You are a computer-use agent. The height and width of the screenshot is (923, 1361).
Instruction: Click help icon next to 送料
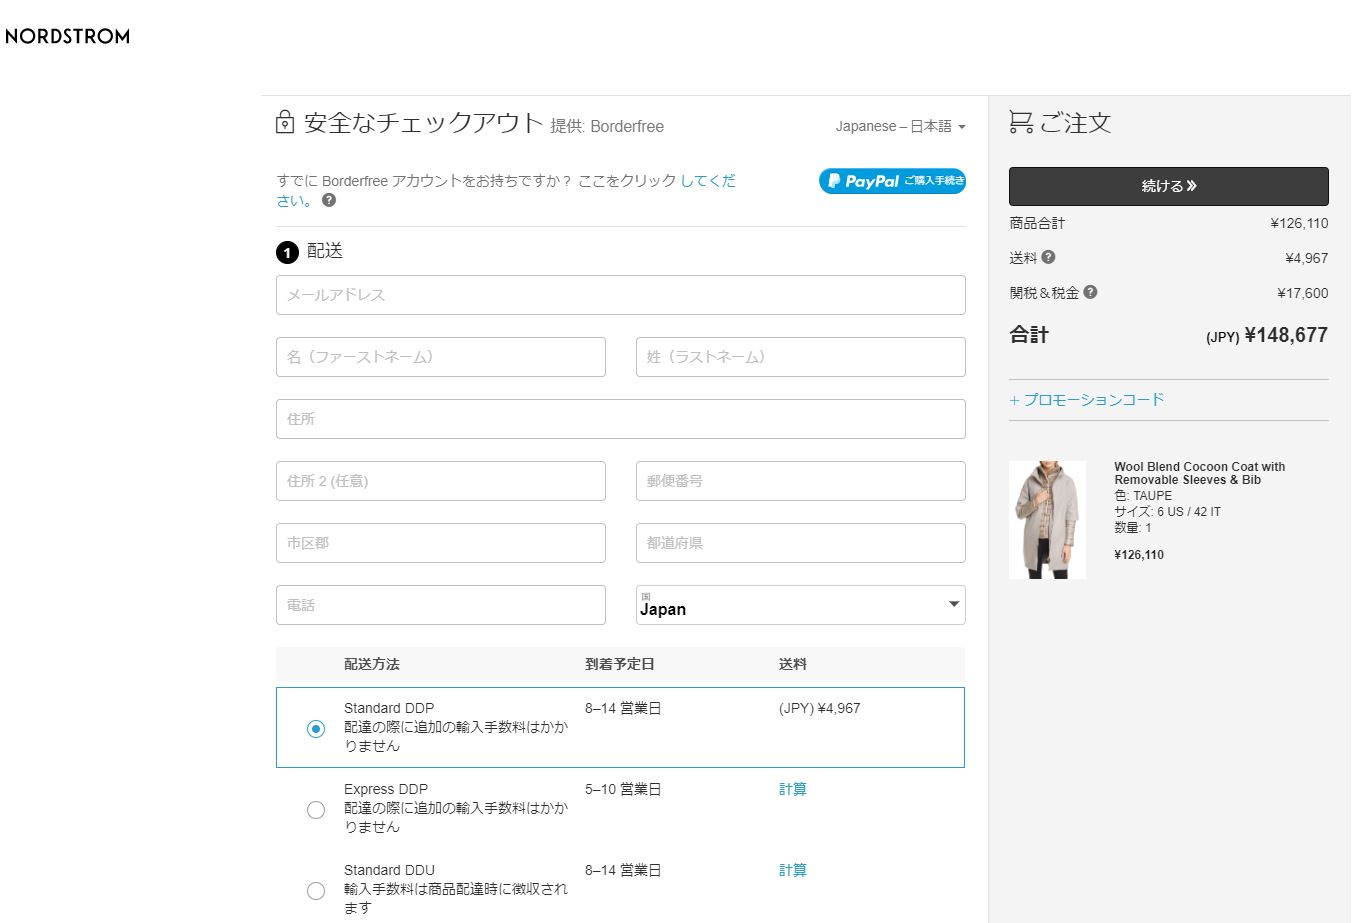(1048, 257)
